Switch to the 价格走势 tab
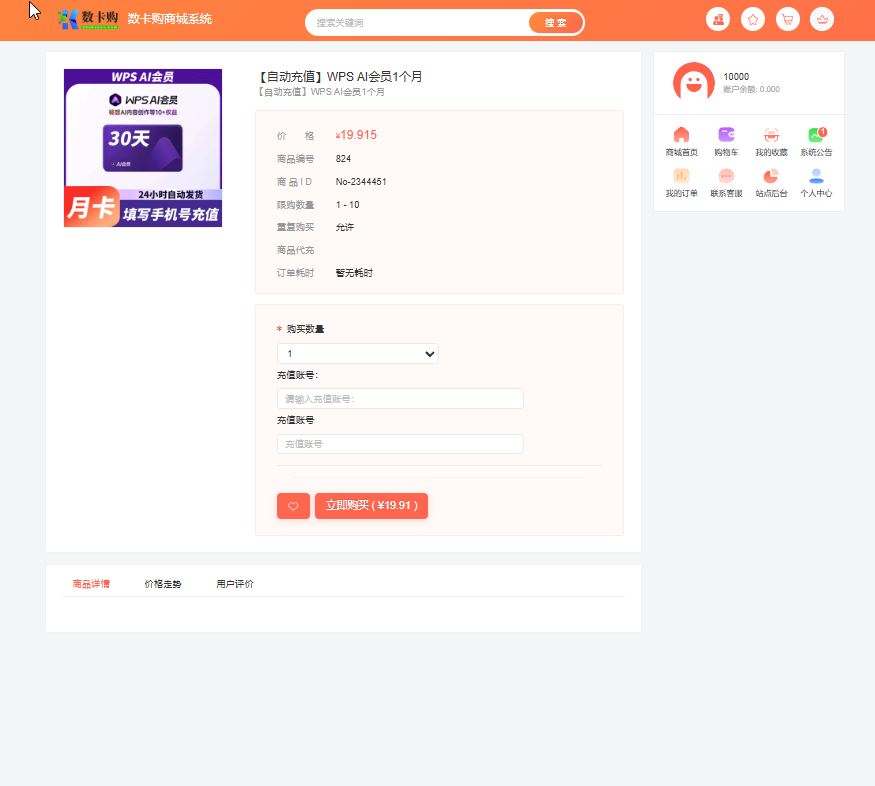875x786 pixels. coord(163,584)
